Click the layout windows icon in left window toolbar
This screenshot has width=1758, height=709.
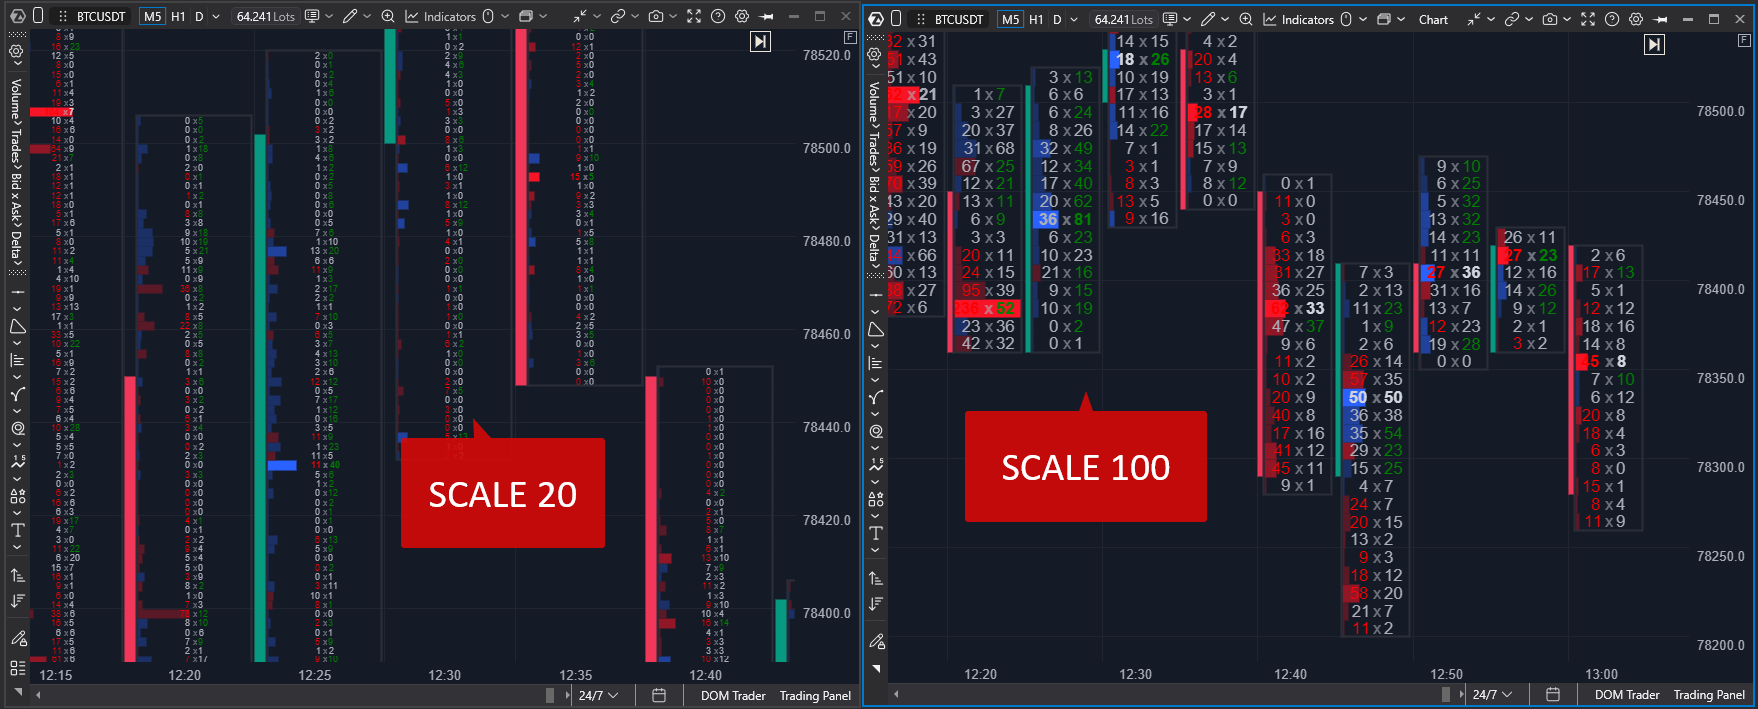pyautogui.click(x=526, y=16)
